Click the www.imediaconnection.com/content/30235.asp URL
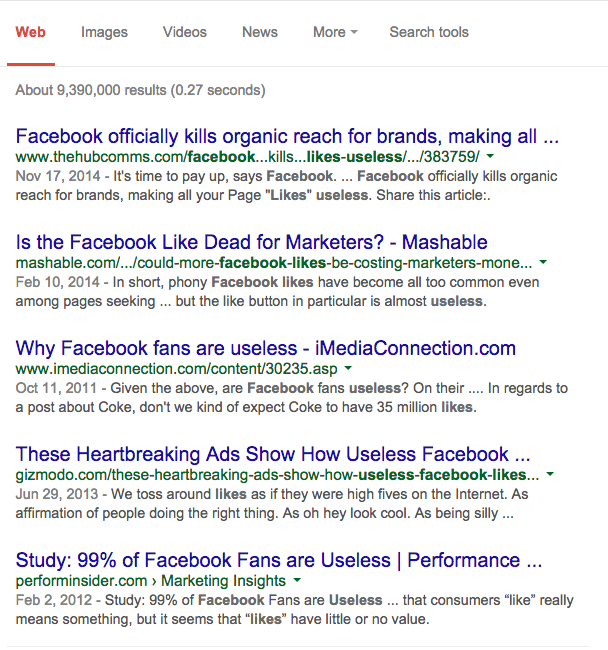This screenshot has height=650, width=608. 177,369
